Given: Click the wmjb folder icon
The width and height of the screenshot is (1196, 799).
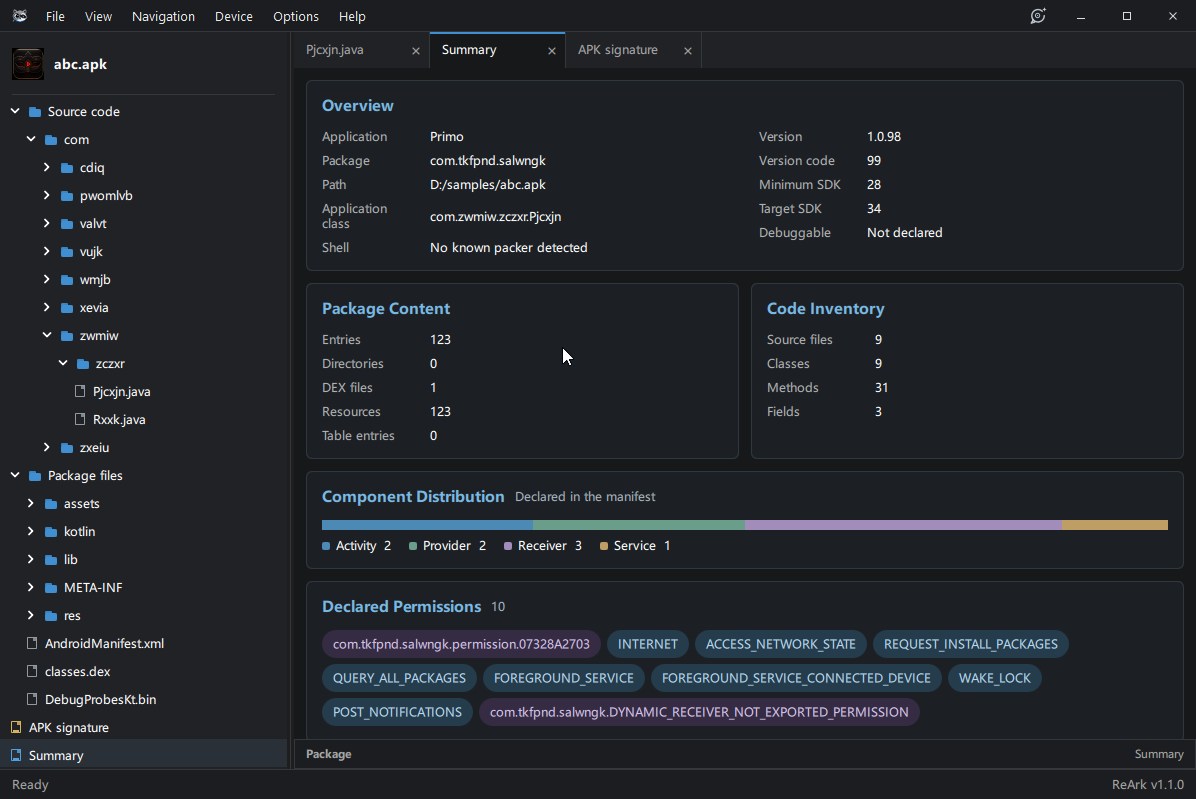Looking at the screenshot, I should pyautogui.click(x=67, y=280).
